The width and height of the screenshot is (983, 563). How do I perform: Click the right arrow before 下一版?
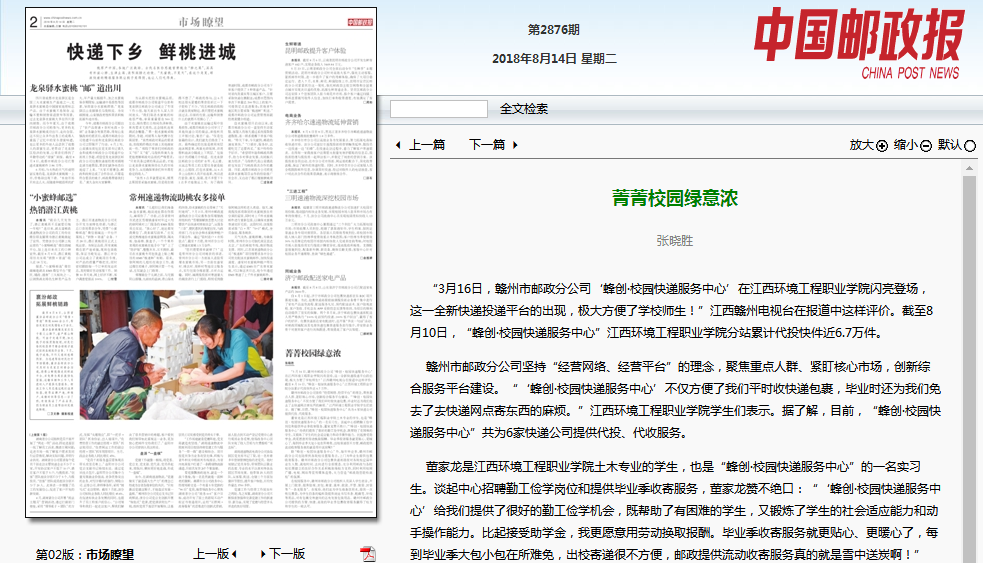[263, 554]
